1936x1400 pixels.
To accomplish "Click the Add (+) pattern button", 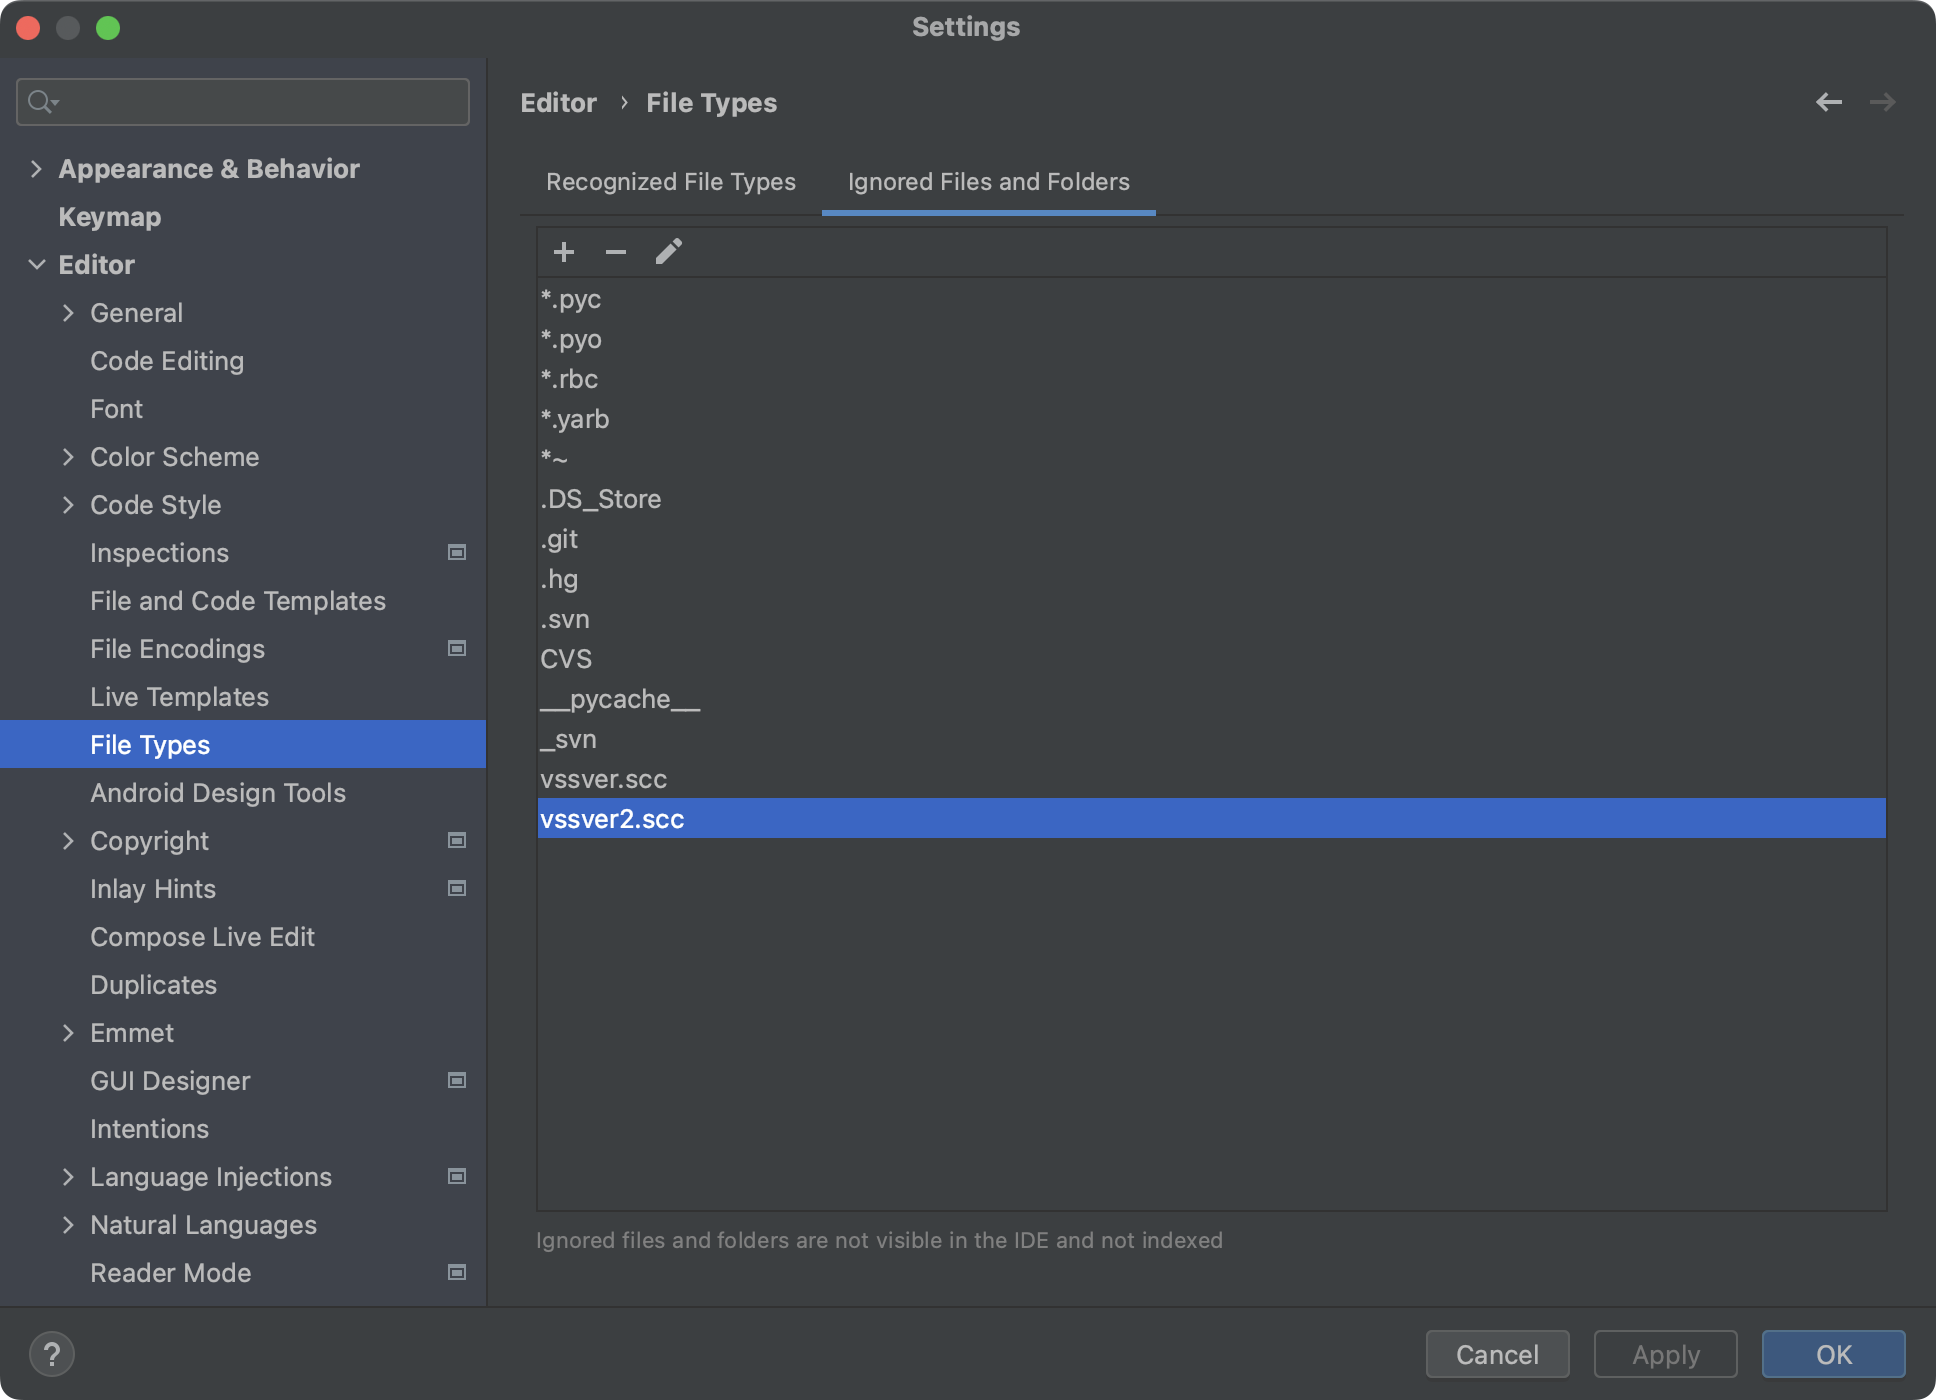I will pos(564,252).
